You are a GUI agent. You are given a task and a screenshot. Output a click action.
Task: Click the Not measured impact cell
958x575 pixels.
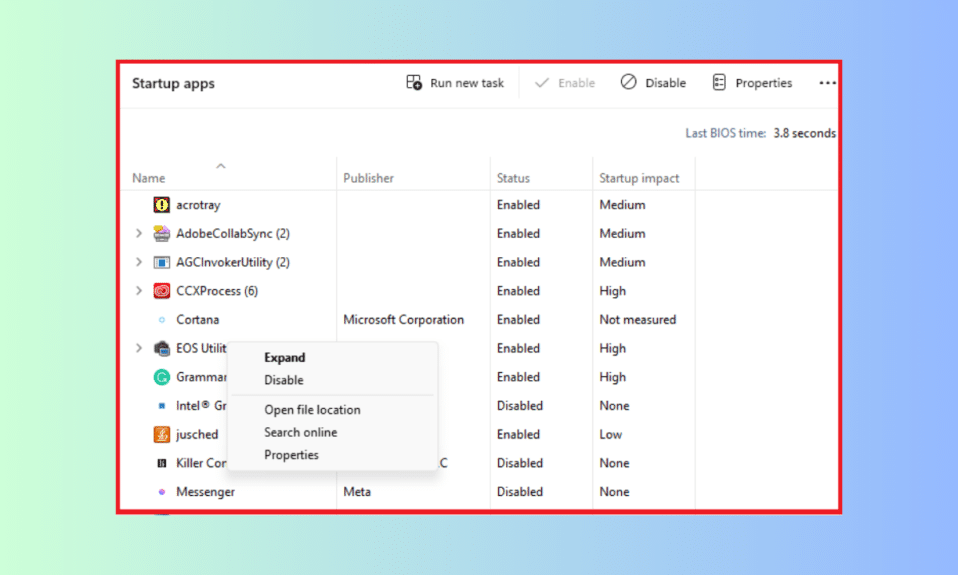(637, 320)
